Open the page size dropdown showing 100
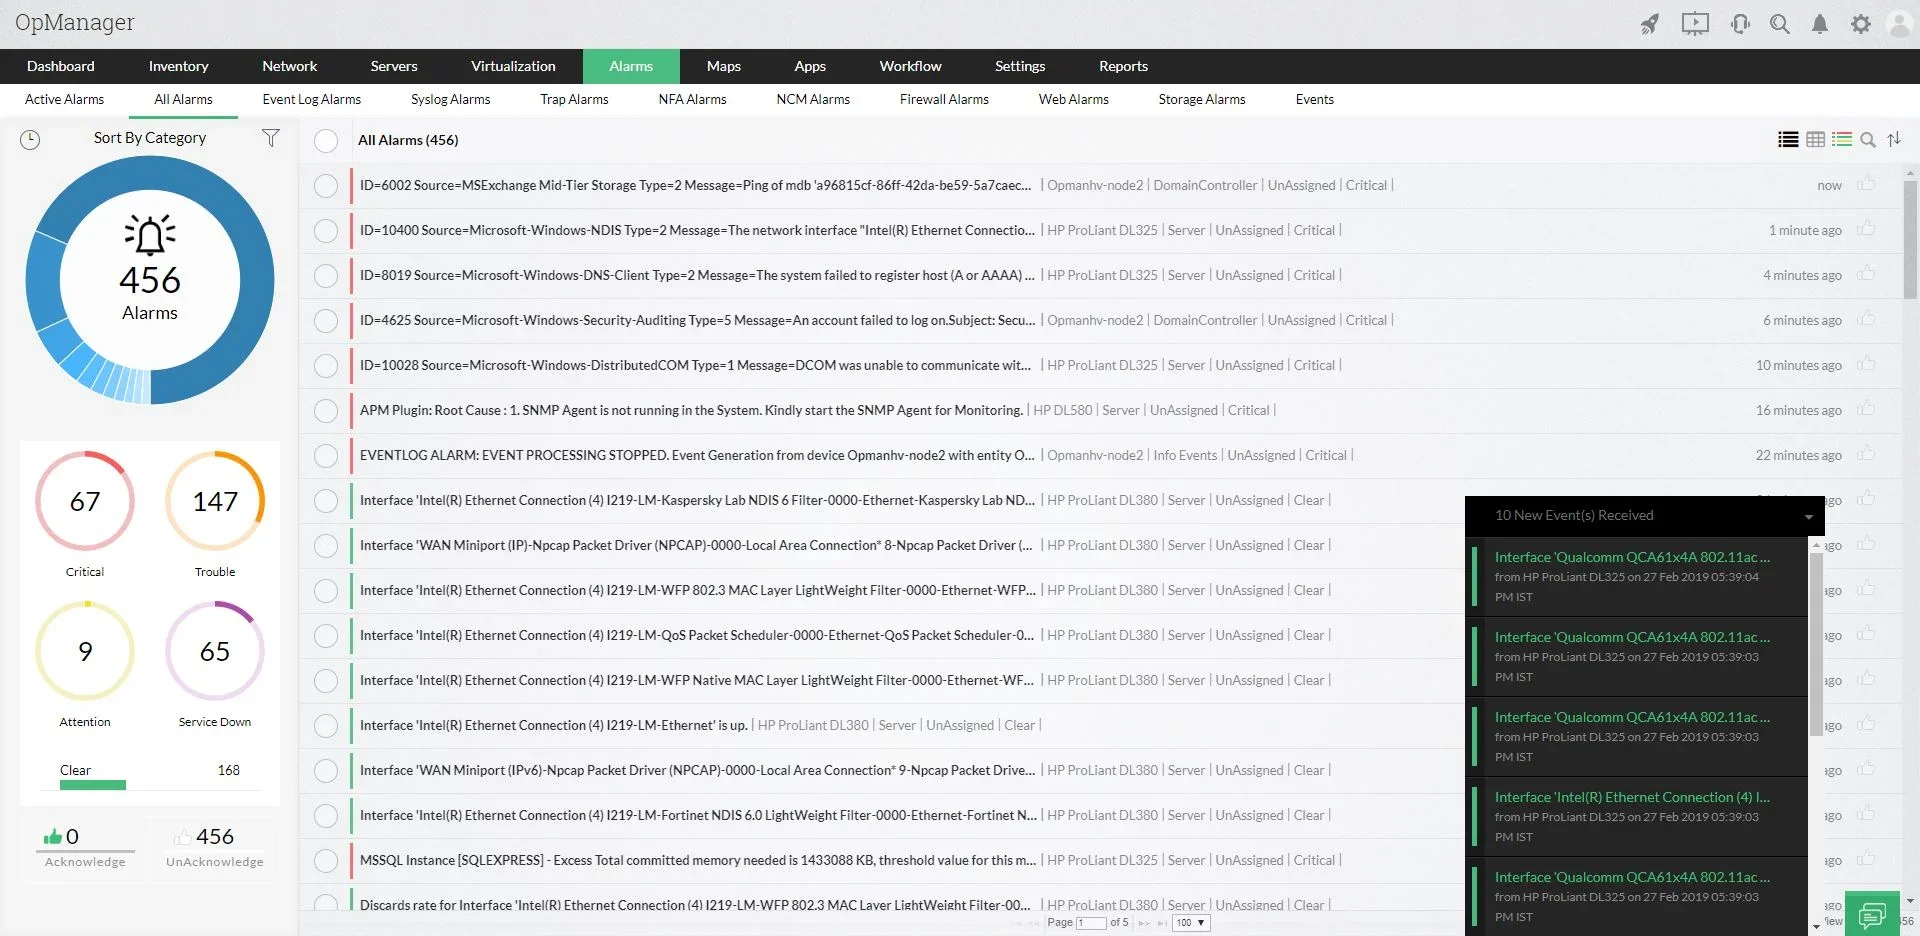The image size is (1920, 936). click(1189, 922)
